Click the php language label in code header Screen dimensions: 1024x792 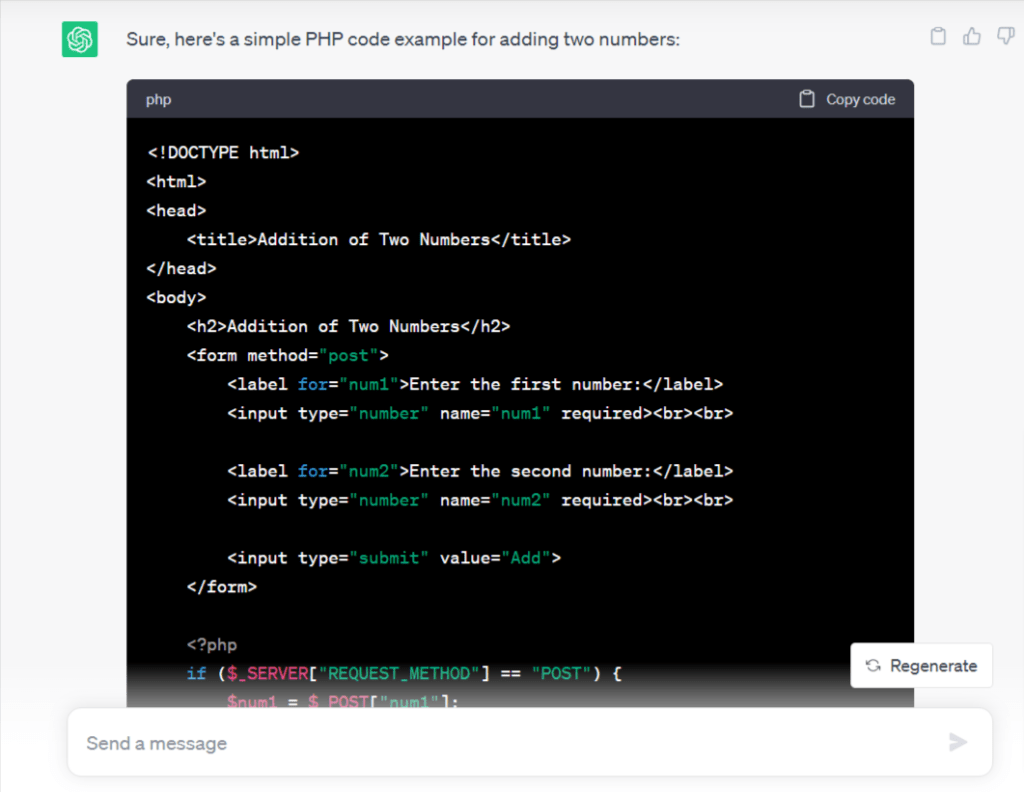coord(158,100)
